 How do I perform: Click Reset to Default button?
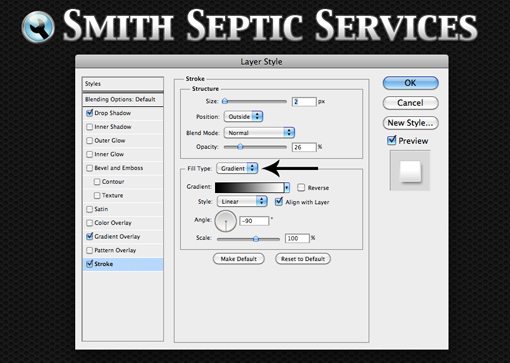(x=303, y=259)
